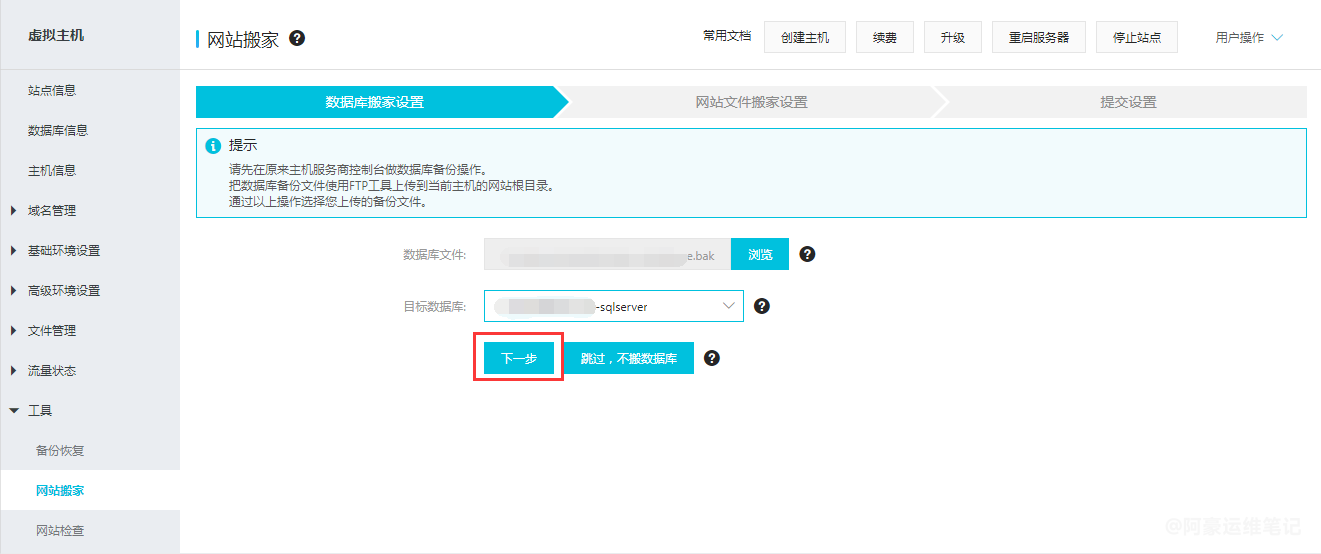Click help icon beside 目标数据库 dropdown

tap(761, 306)
